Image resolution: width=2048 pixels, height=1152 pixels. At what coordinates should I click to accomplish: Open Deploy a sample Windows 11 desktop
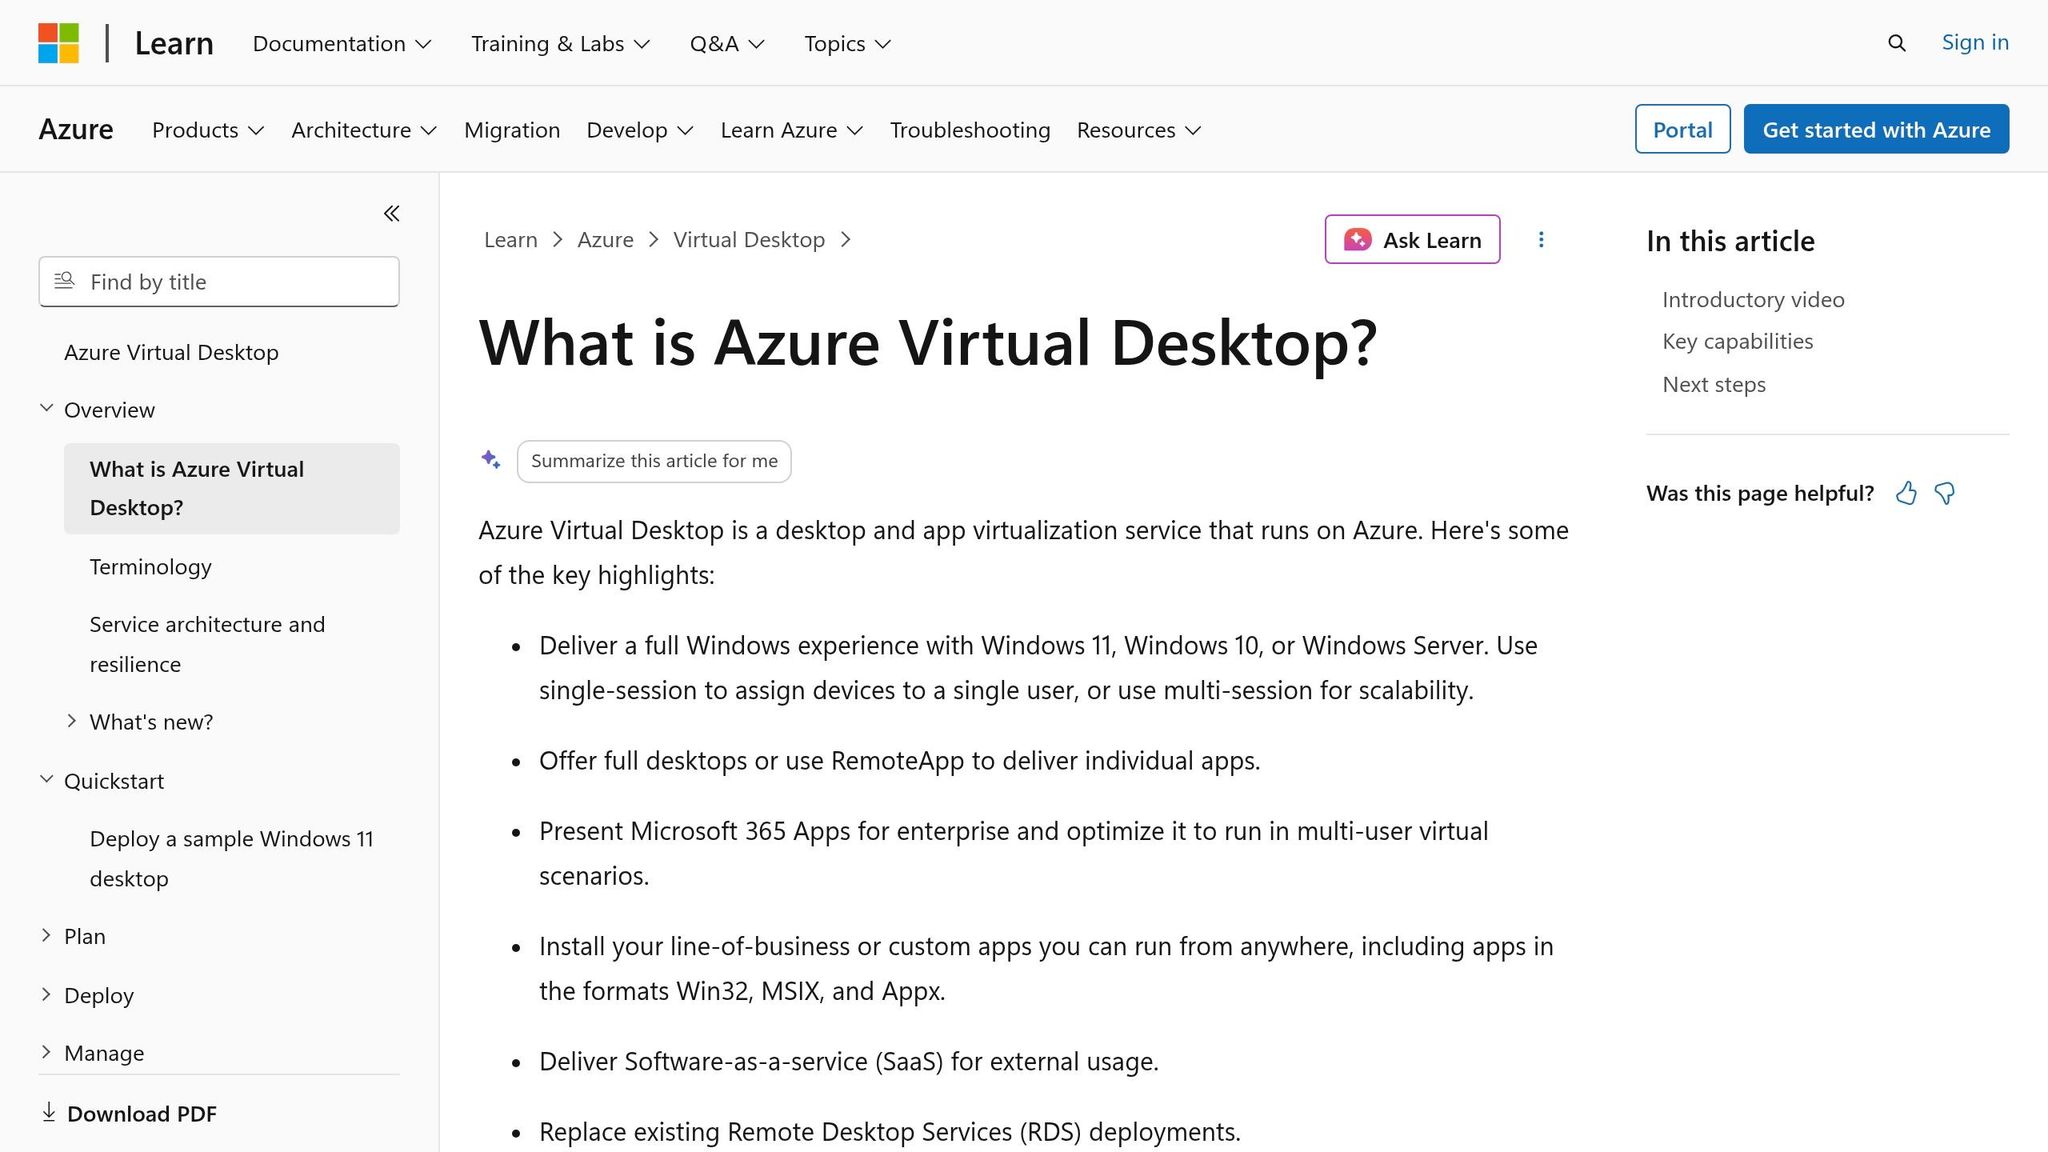tap(231, 859)
